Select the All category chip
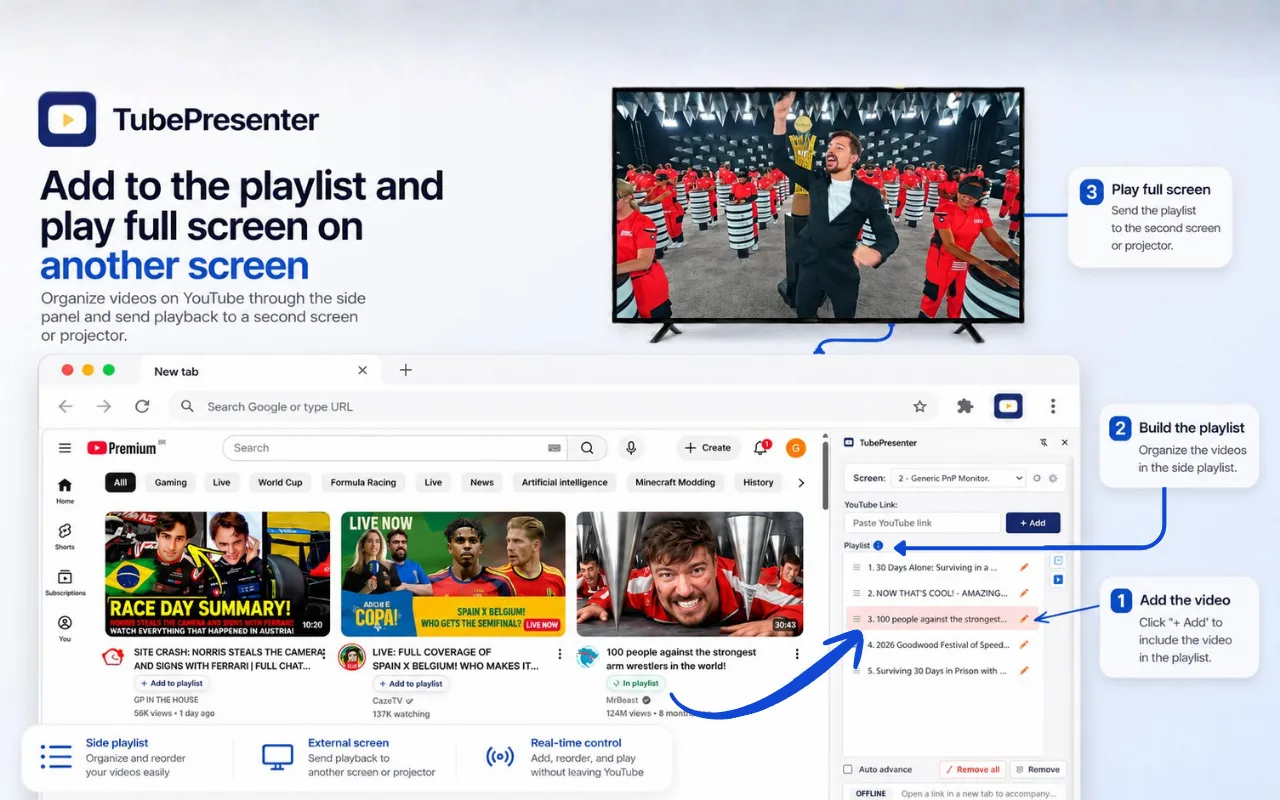This screenshot has width=1280, height=800. point(120,482)
